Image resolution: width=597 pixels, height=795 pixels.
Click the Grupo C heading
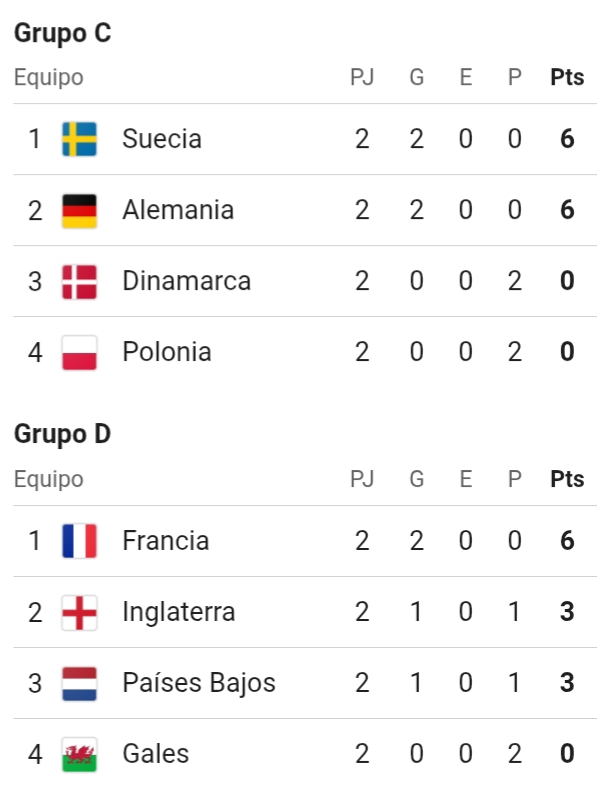[x=62, y=33]
